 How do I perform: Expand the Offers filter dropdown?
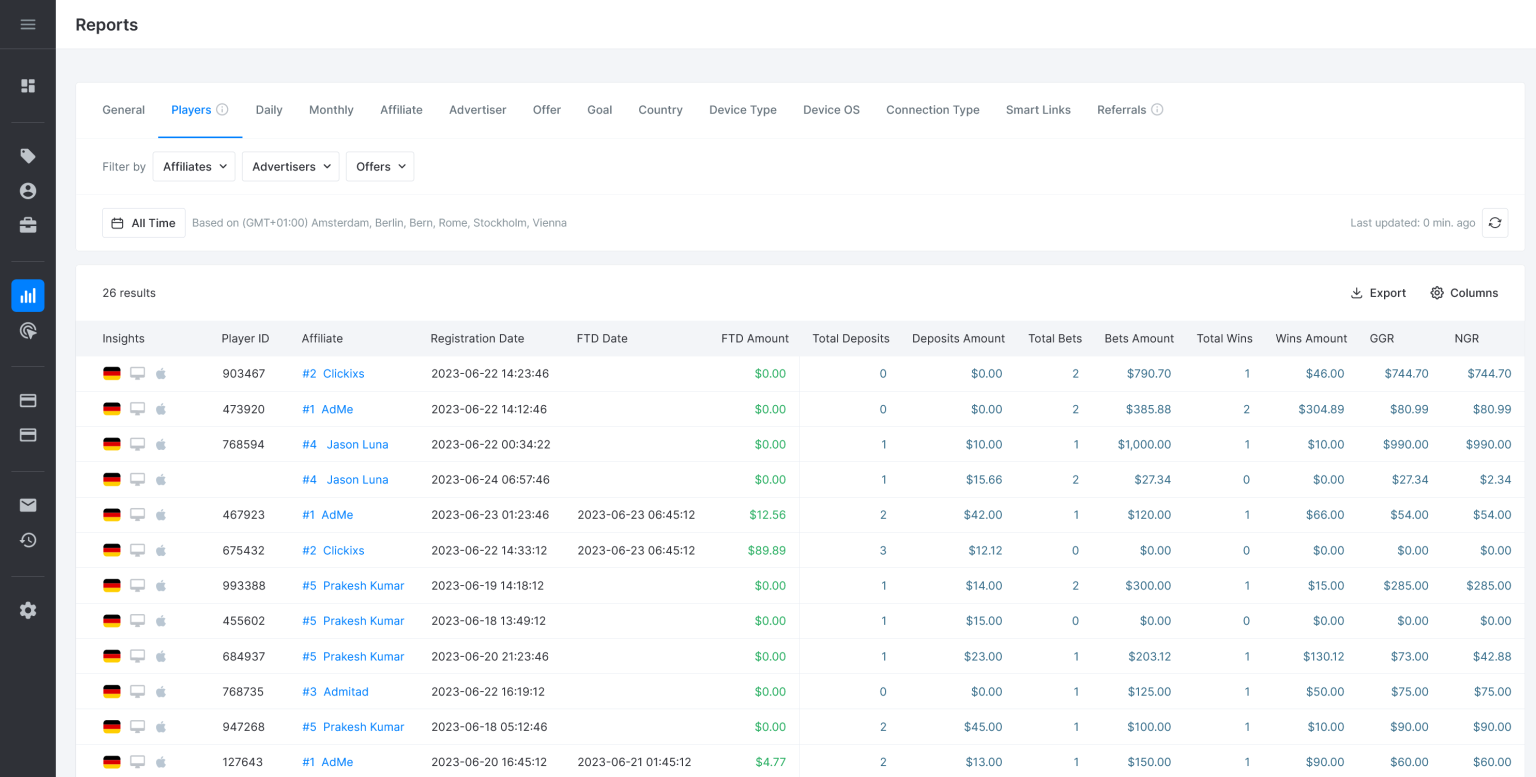point(380,167)
